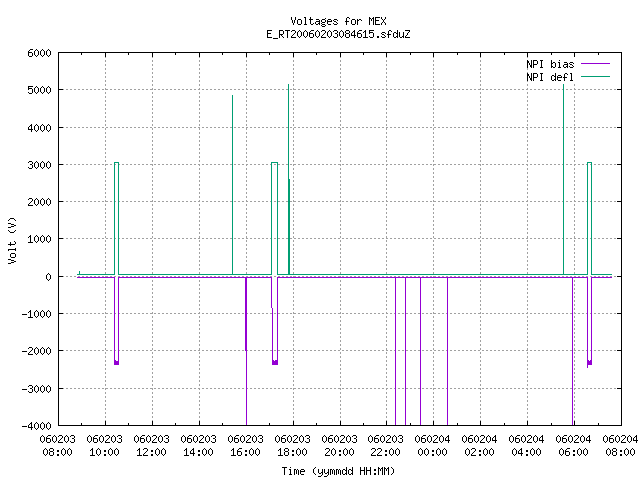Click the purple bias dip after 17:00
This screenshot has width=640, height=480.
(275, 321)
